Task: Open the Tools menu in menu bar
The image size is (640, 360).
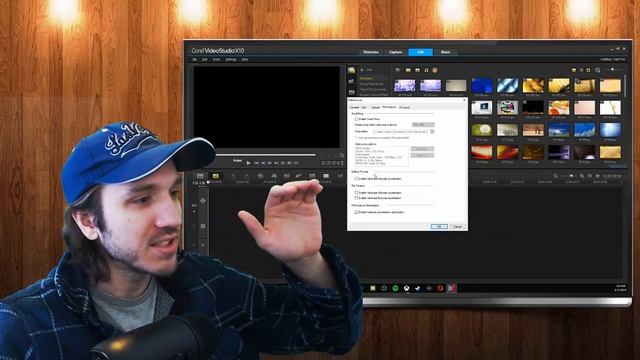Action: click(x=216, y=60)
